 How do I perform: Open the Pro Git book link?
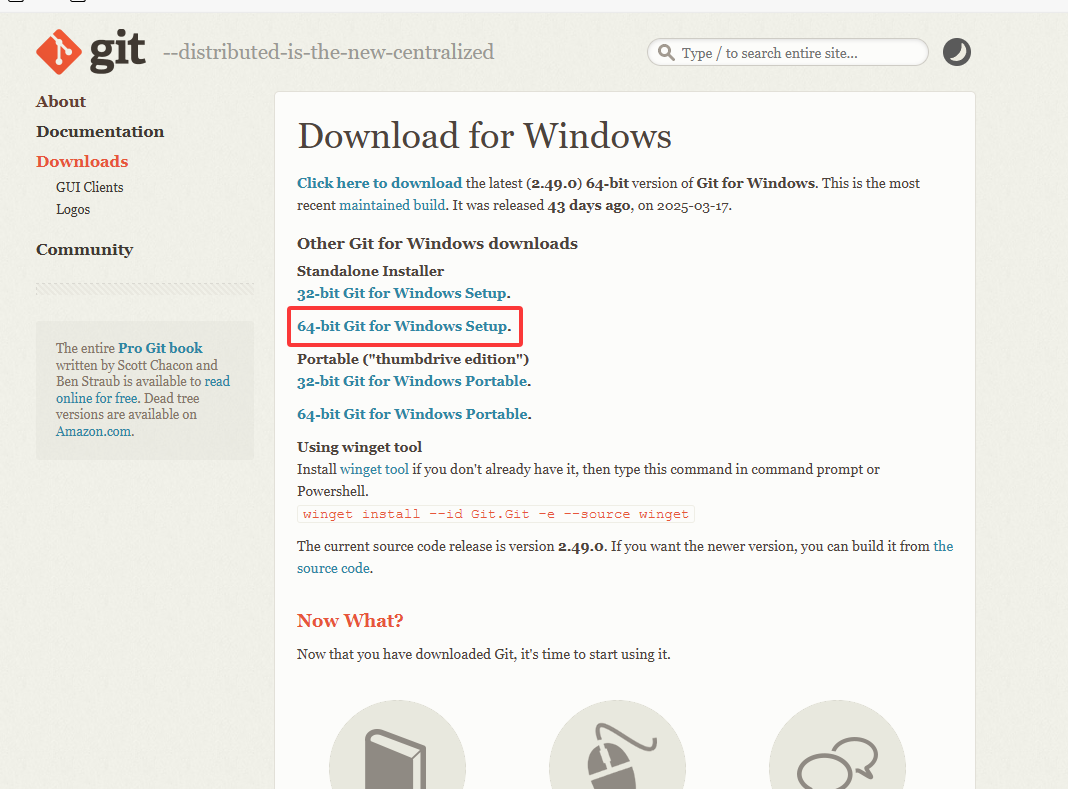click(160, 348)
